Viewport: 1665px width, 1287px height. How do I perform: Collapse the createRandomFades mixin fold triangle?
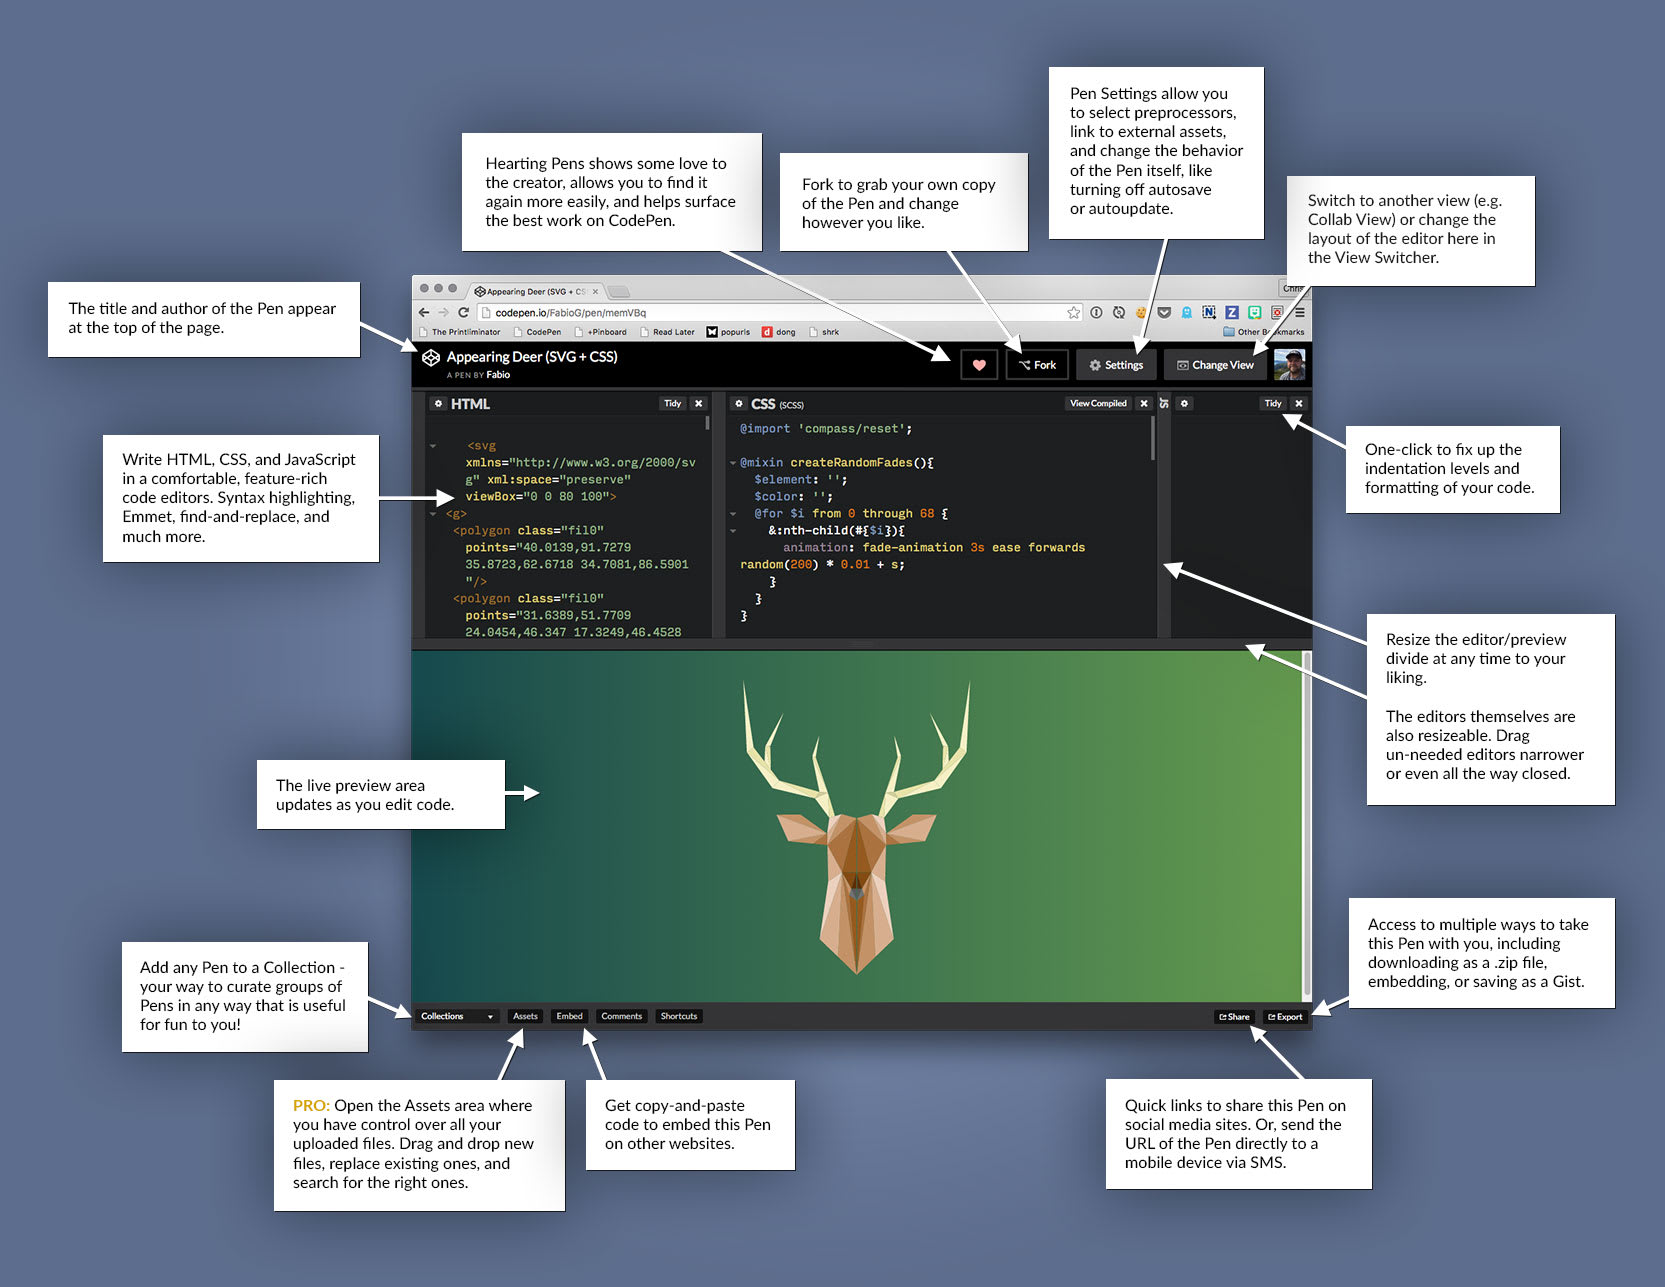pyautogui.click(x=733, y=462)
